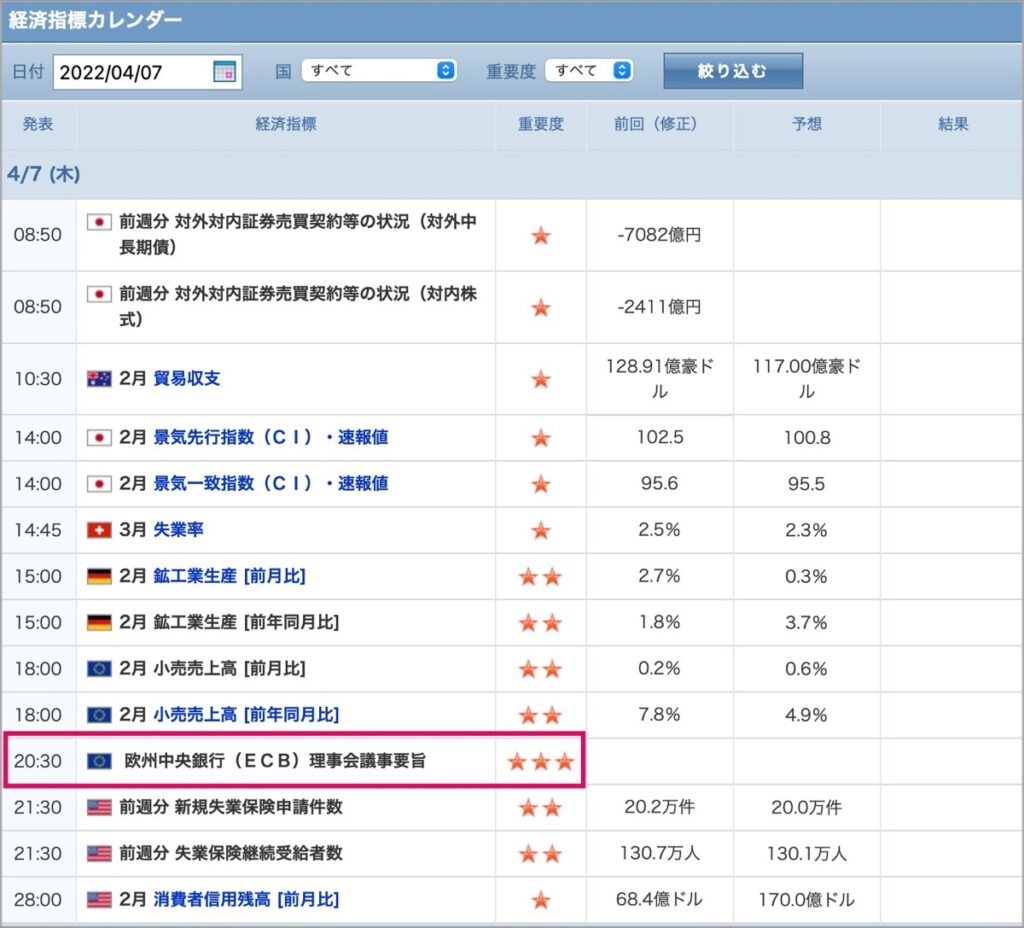
Task: Open the 鉱工業生産 [前月比] link
Action: click(x=229, y=576)
